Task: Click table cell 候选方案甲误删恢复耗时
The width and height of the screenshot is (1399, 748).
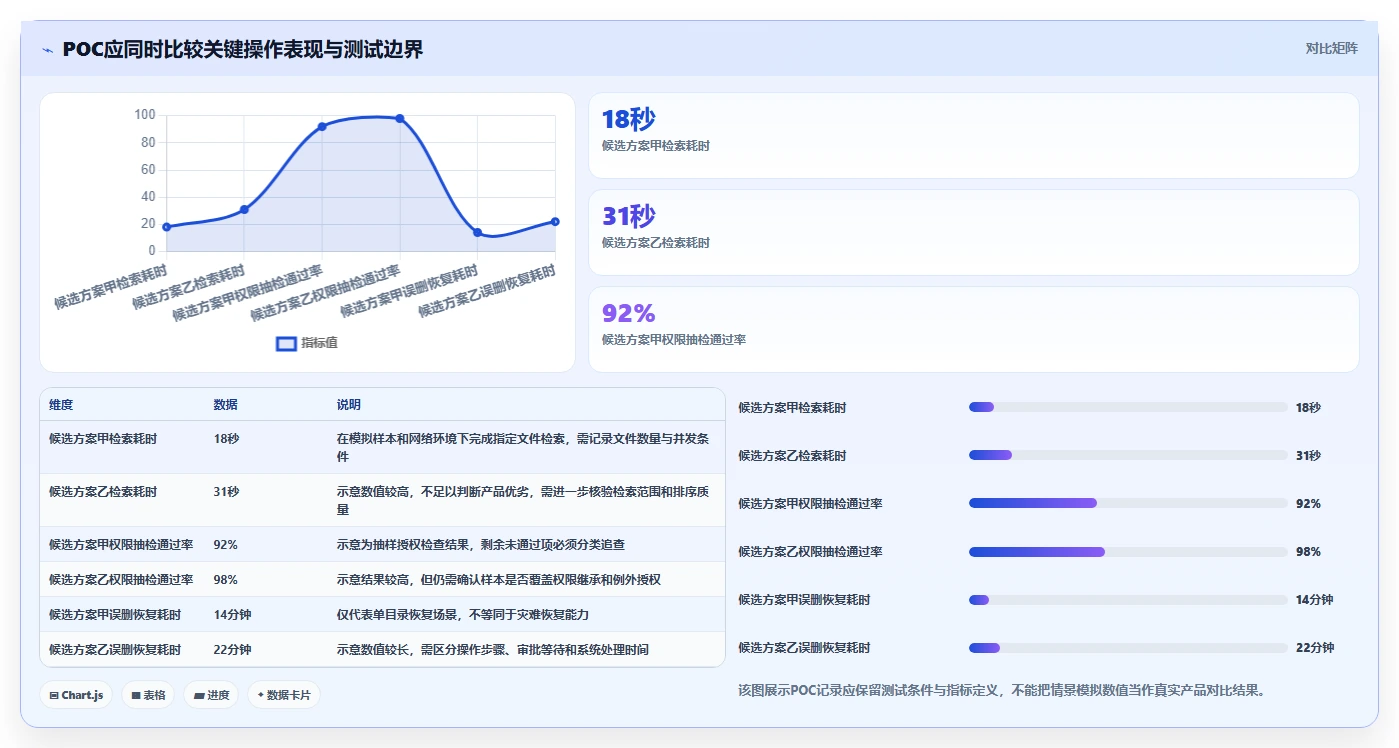Action: coord(115,614)
